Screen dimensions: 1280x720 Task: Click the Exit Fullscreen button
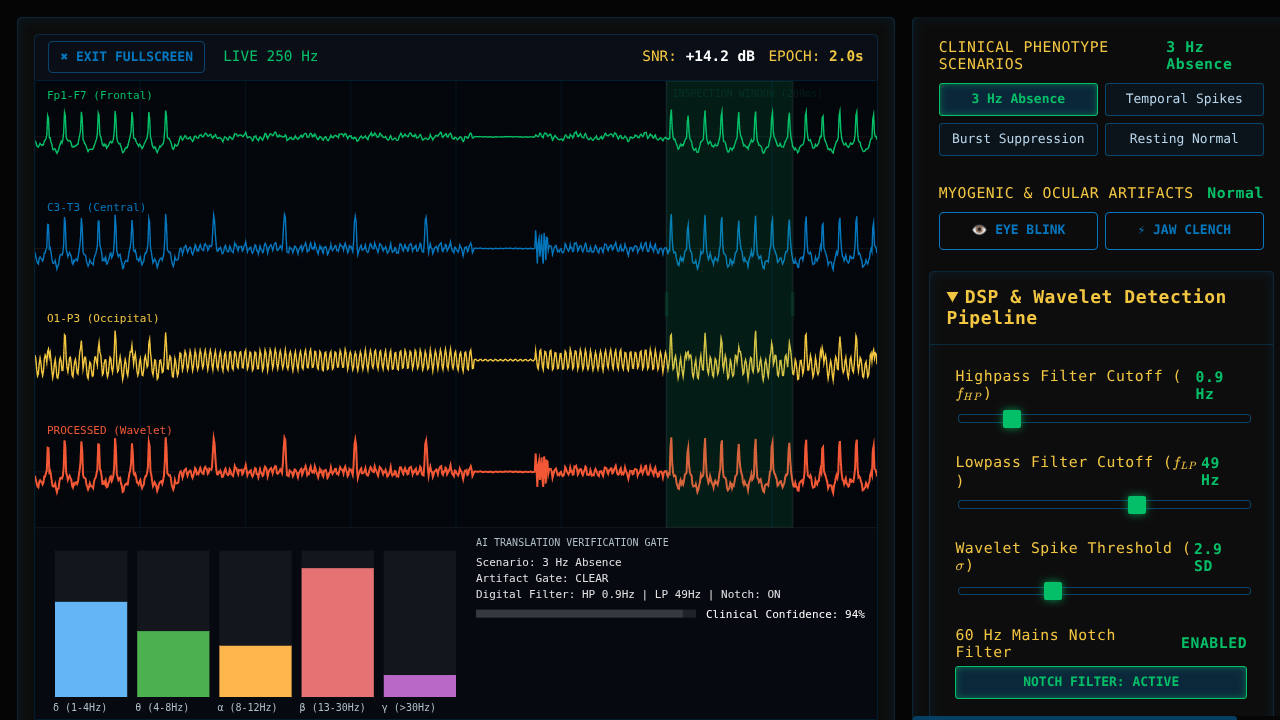pos(126,57)
